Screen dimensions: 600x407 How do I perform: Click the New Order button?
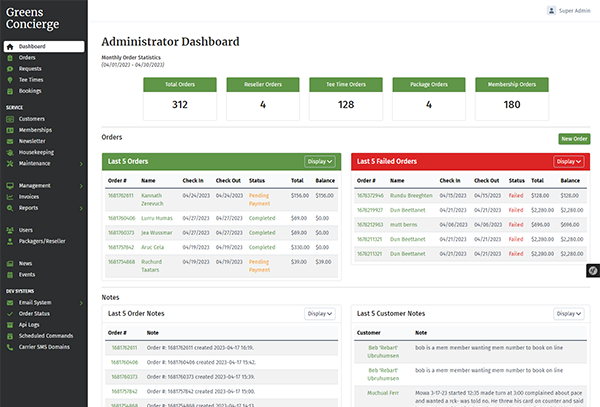(574, 139)
